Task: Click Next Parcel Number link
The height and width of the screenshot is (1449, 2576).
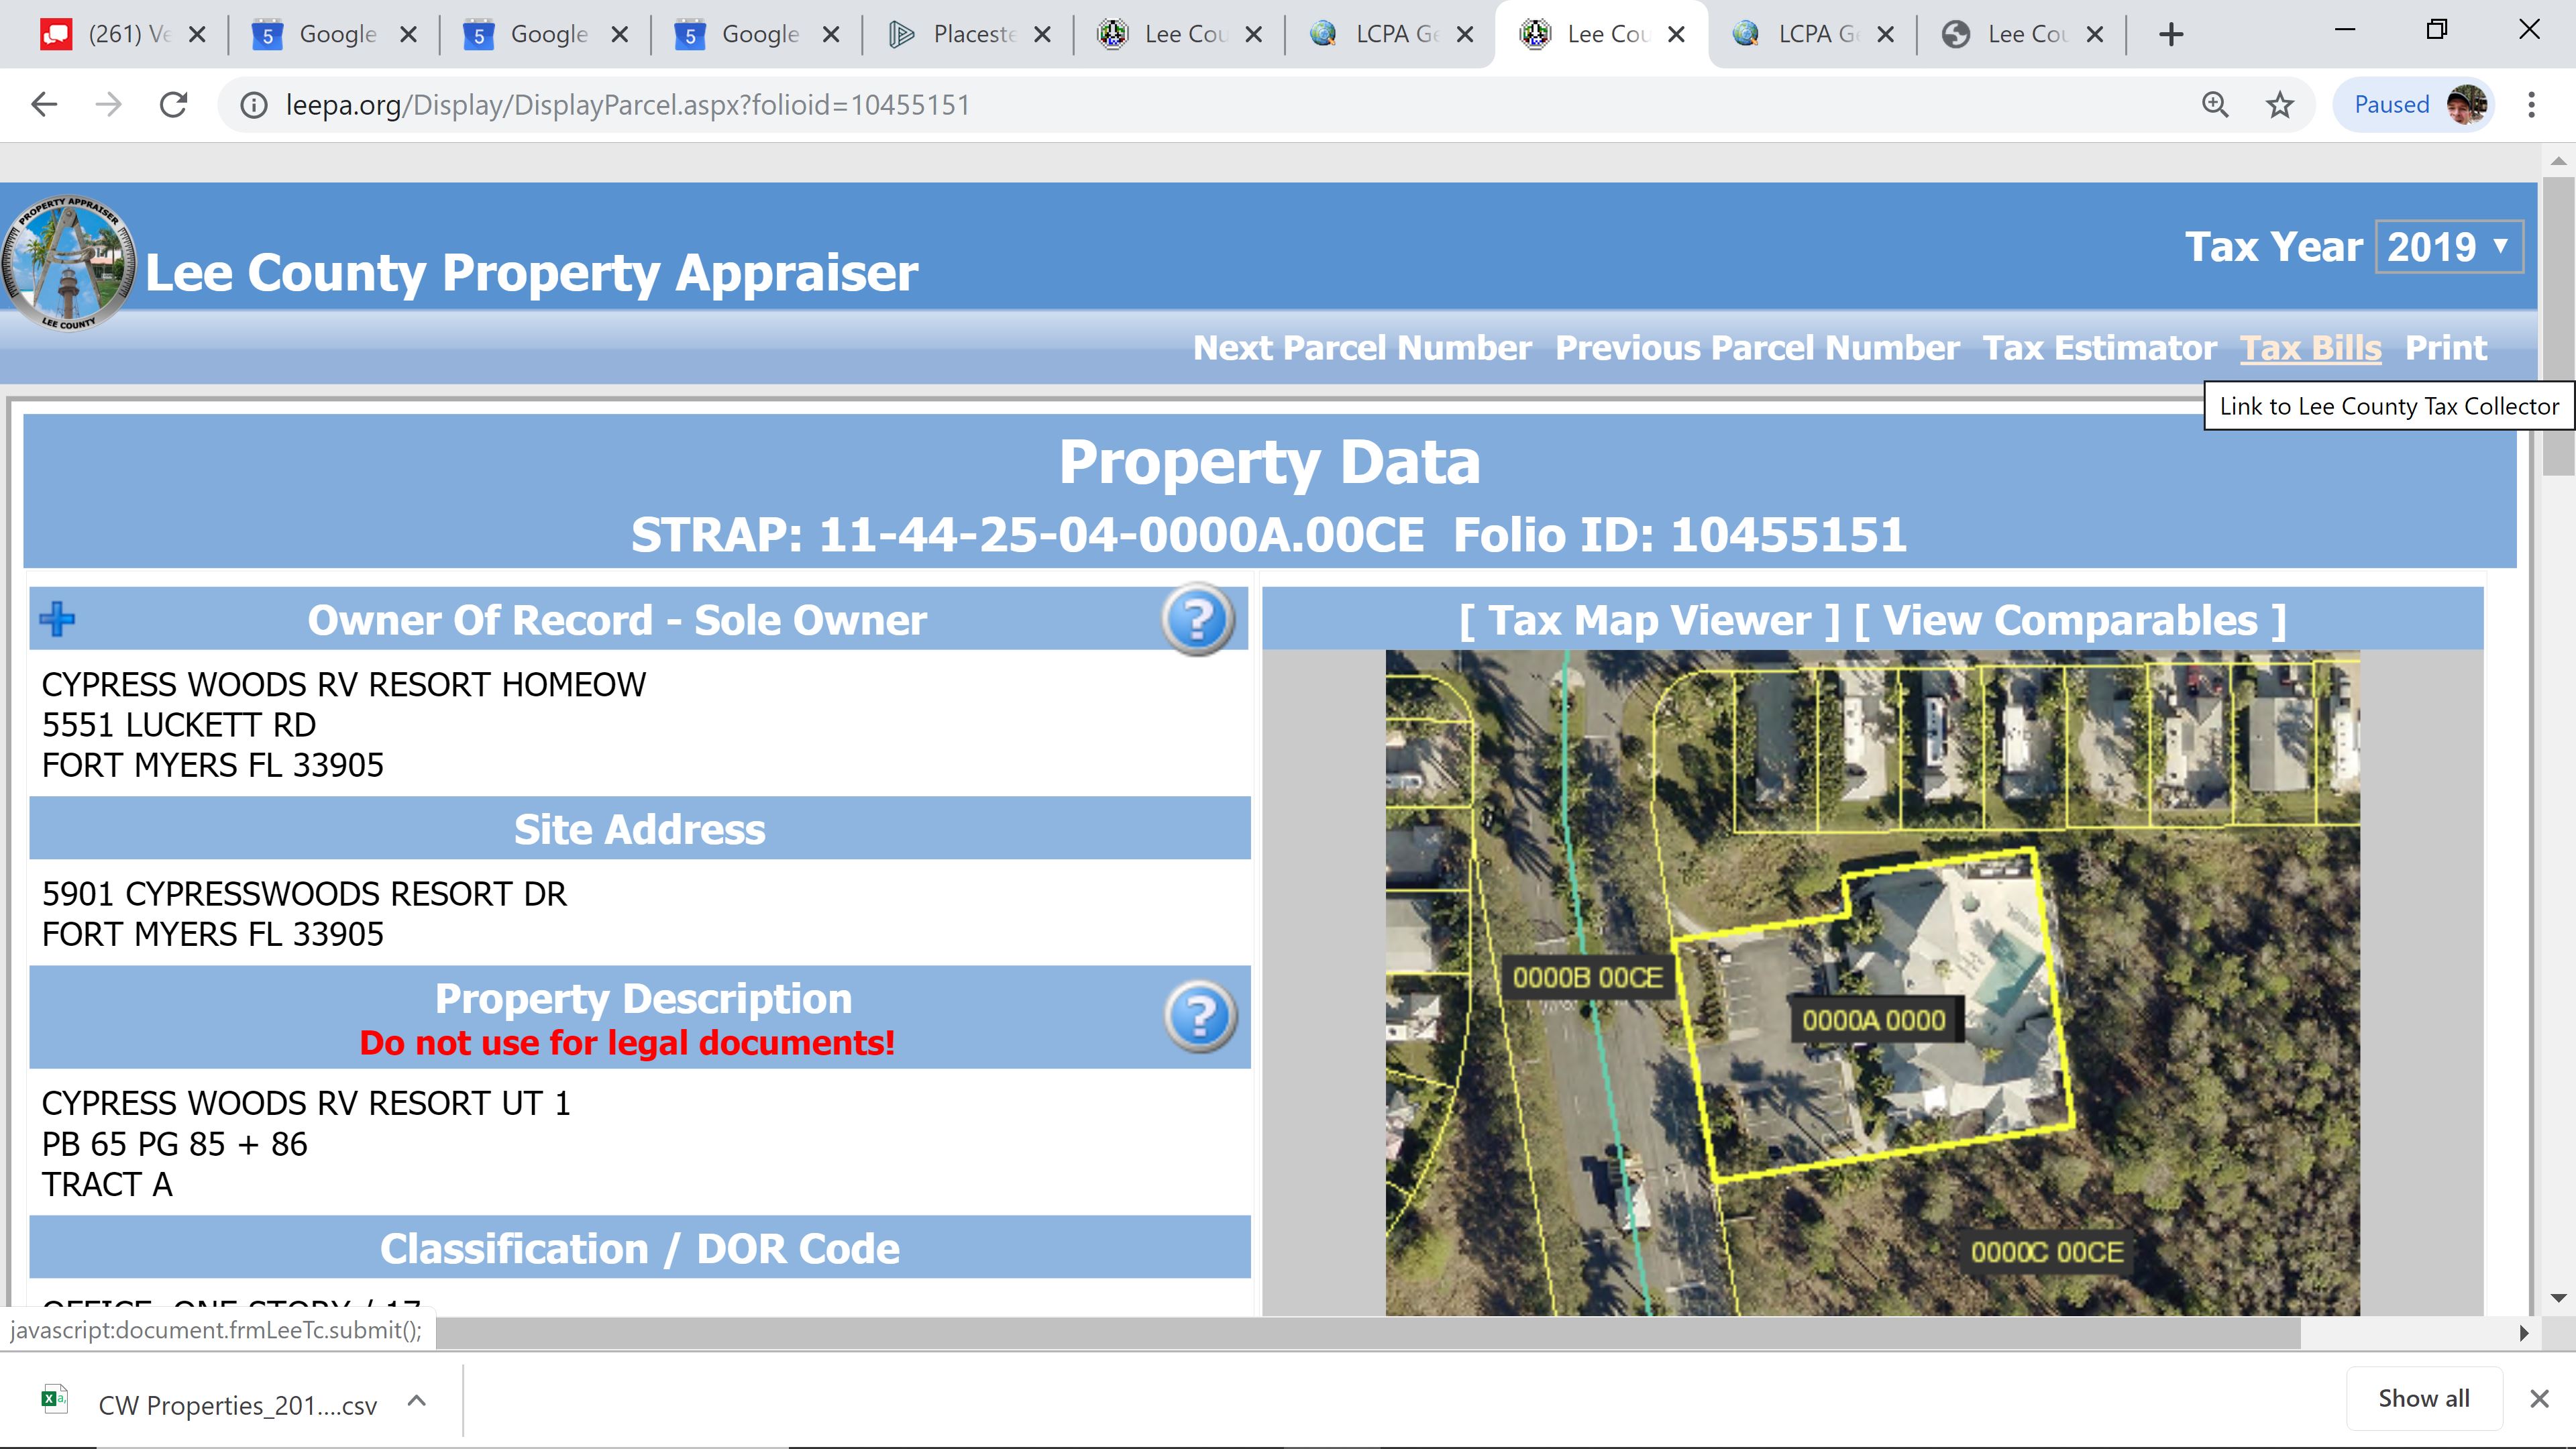Action: [x=1362, y=348]
